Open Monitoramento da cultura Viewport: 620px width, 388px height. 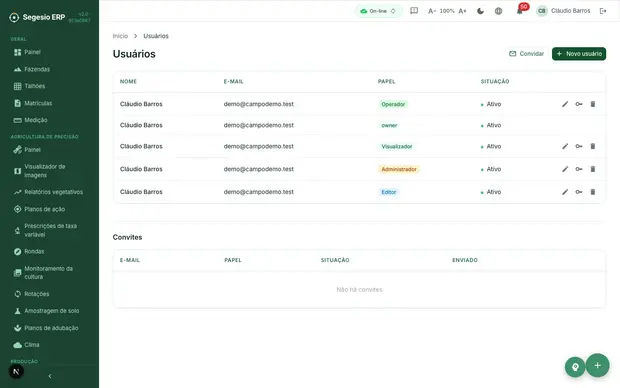click(x=49, y=273)
